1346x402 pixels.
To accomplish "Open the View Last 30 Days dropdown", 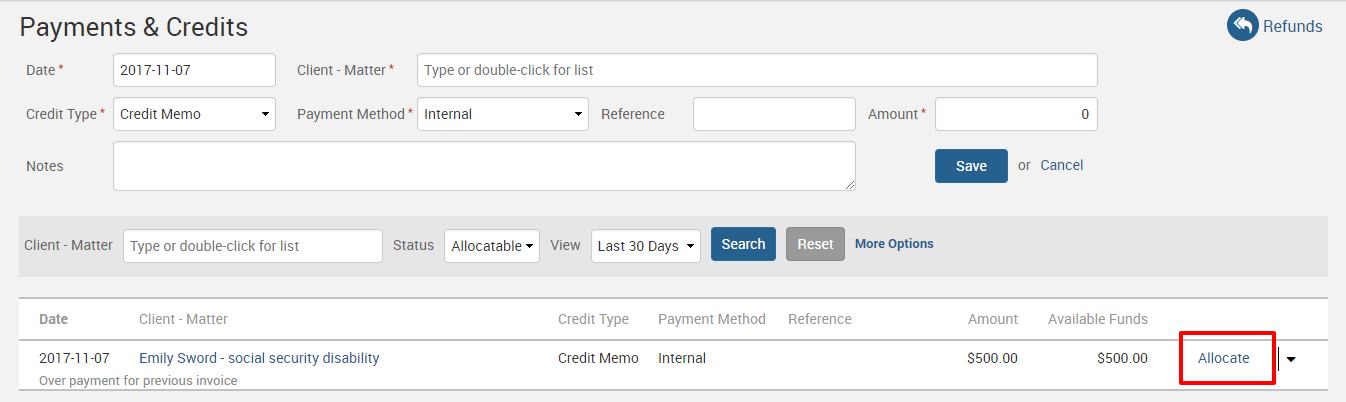I will click(x=645, y=245).
